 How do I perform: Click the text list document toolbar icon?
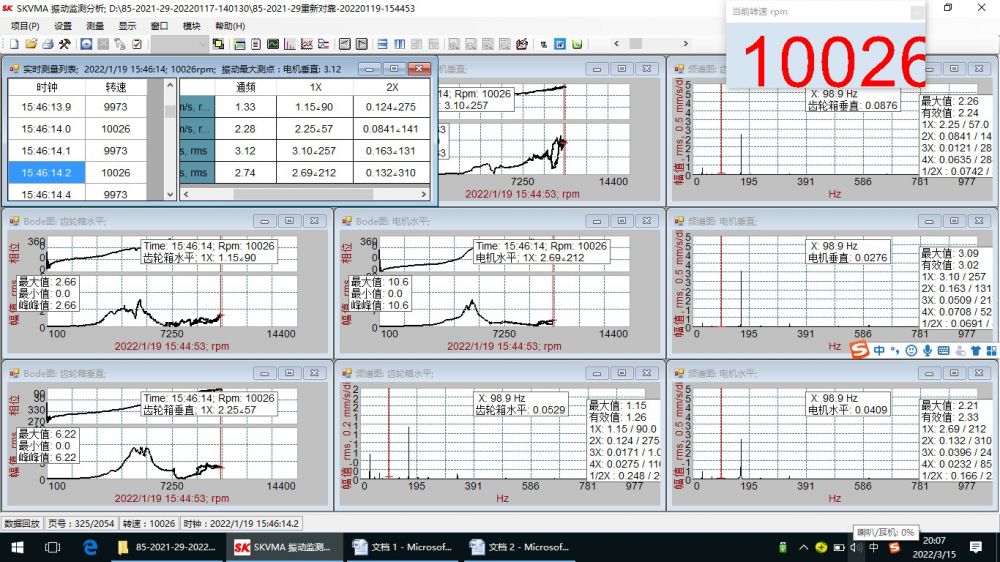[256, 44]
